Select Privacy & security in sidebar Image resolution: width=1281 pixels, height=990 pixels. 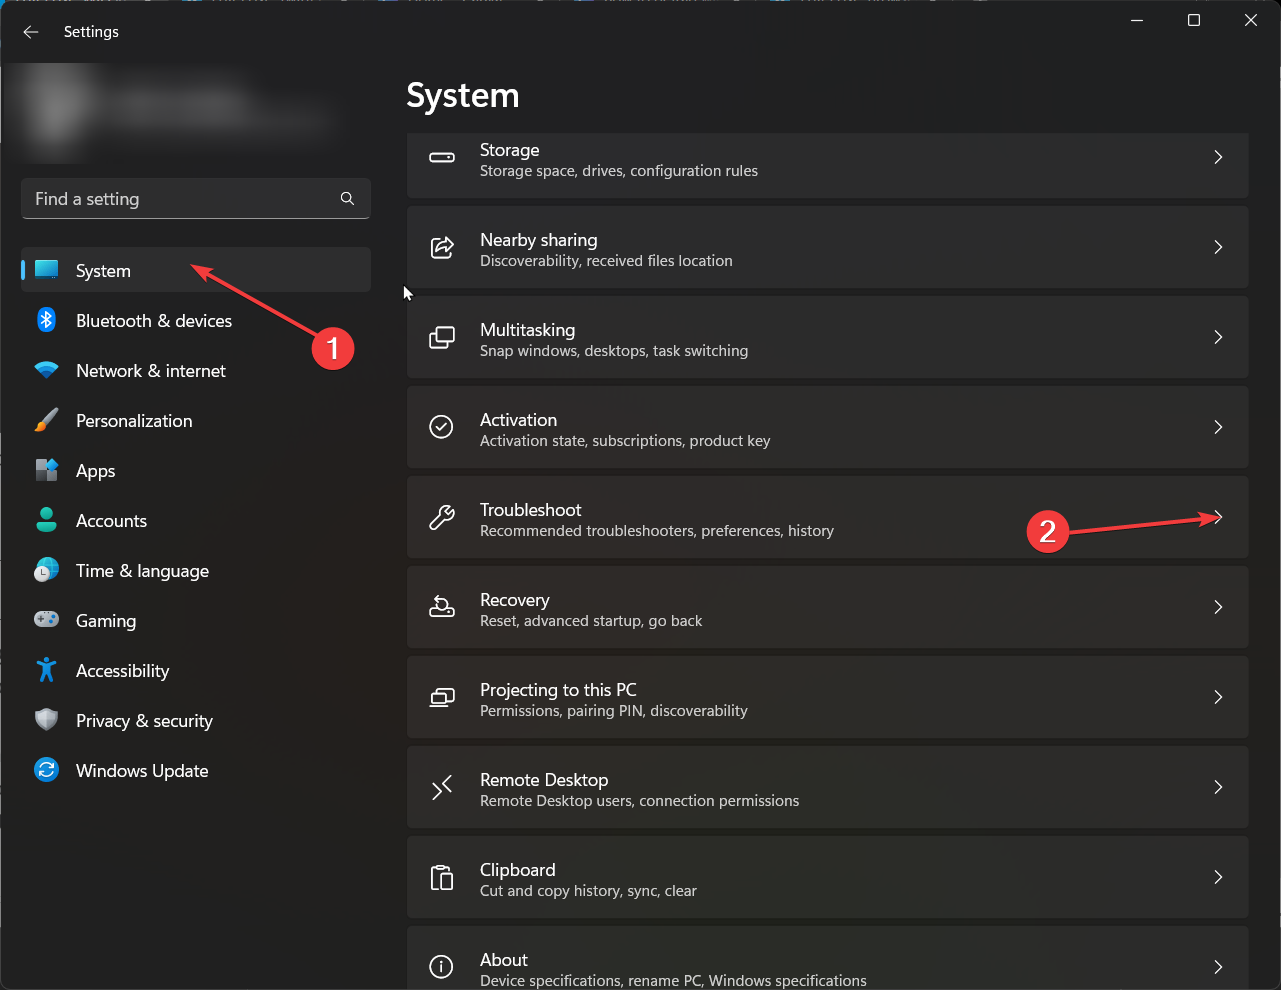[x=144, y=721]
